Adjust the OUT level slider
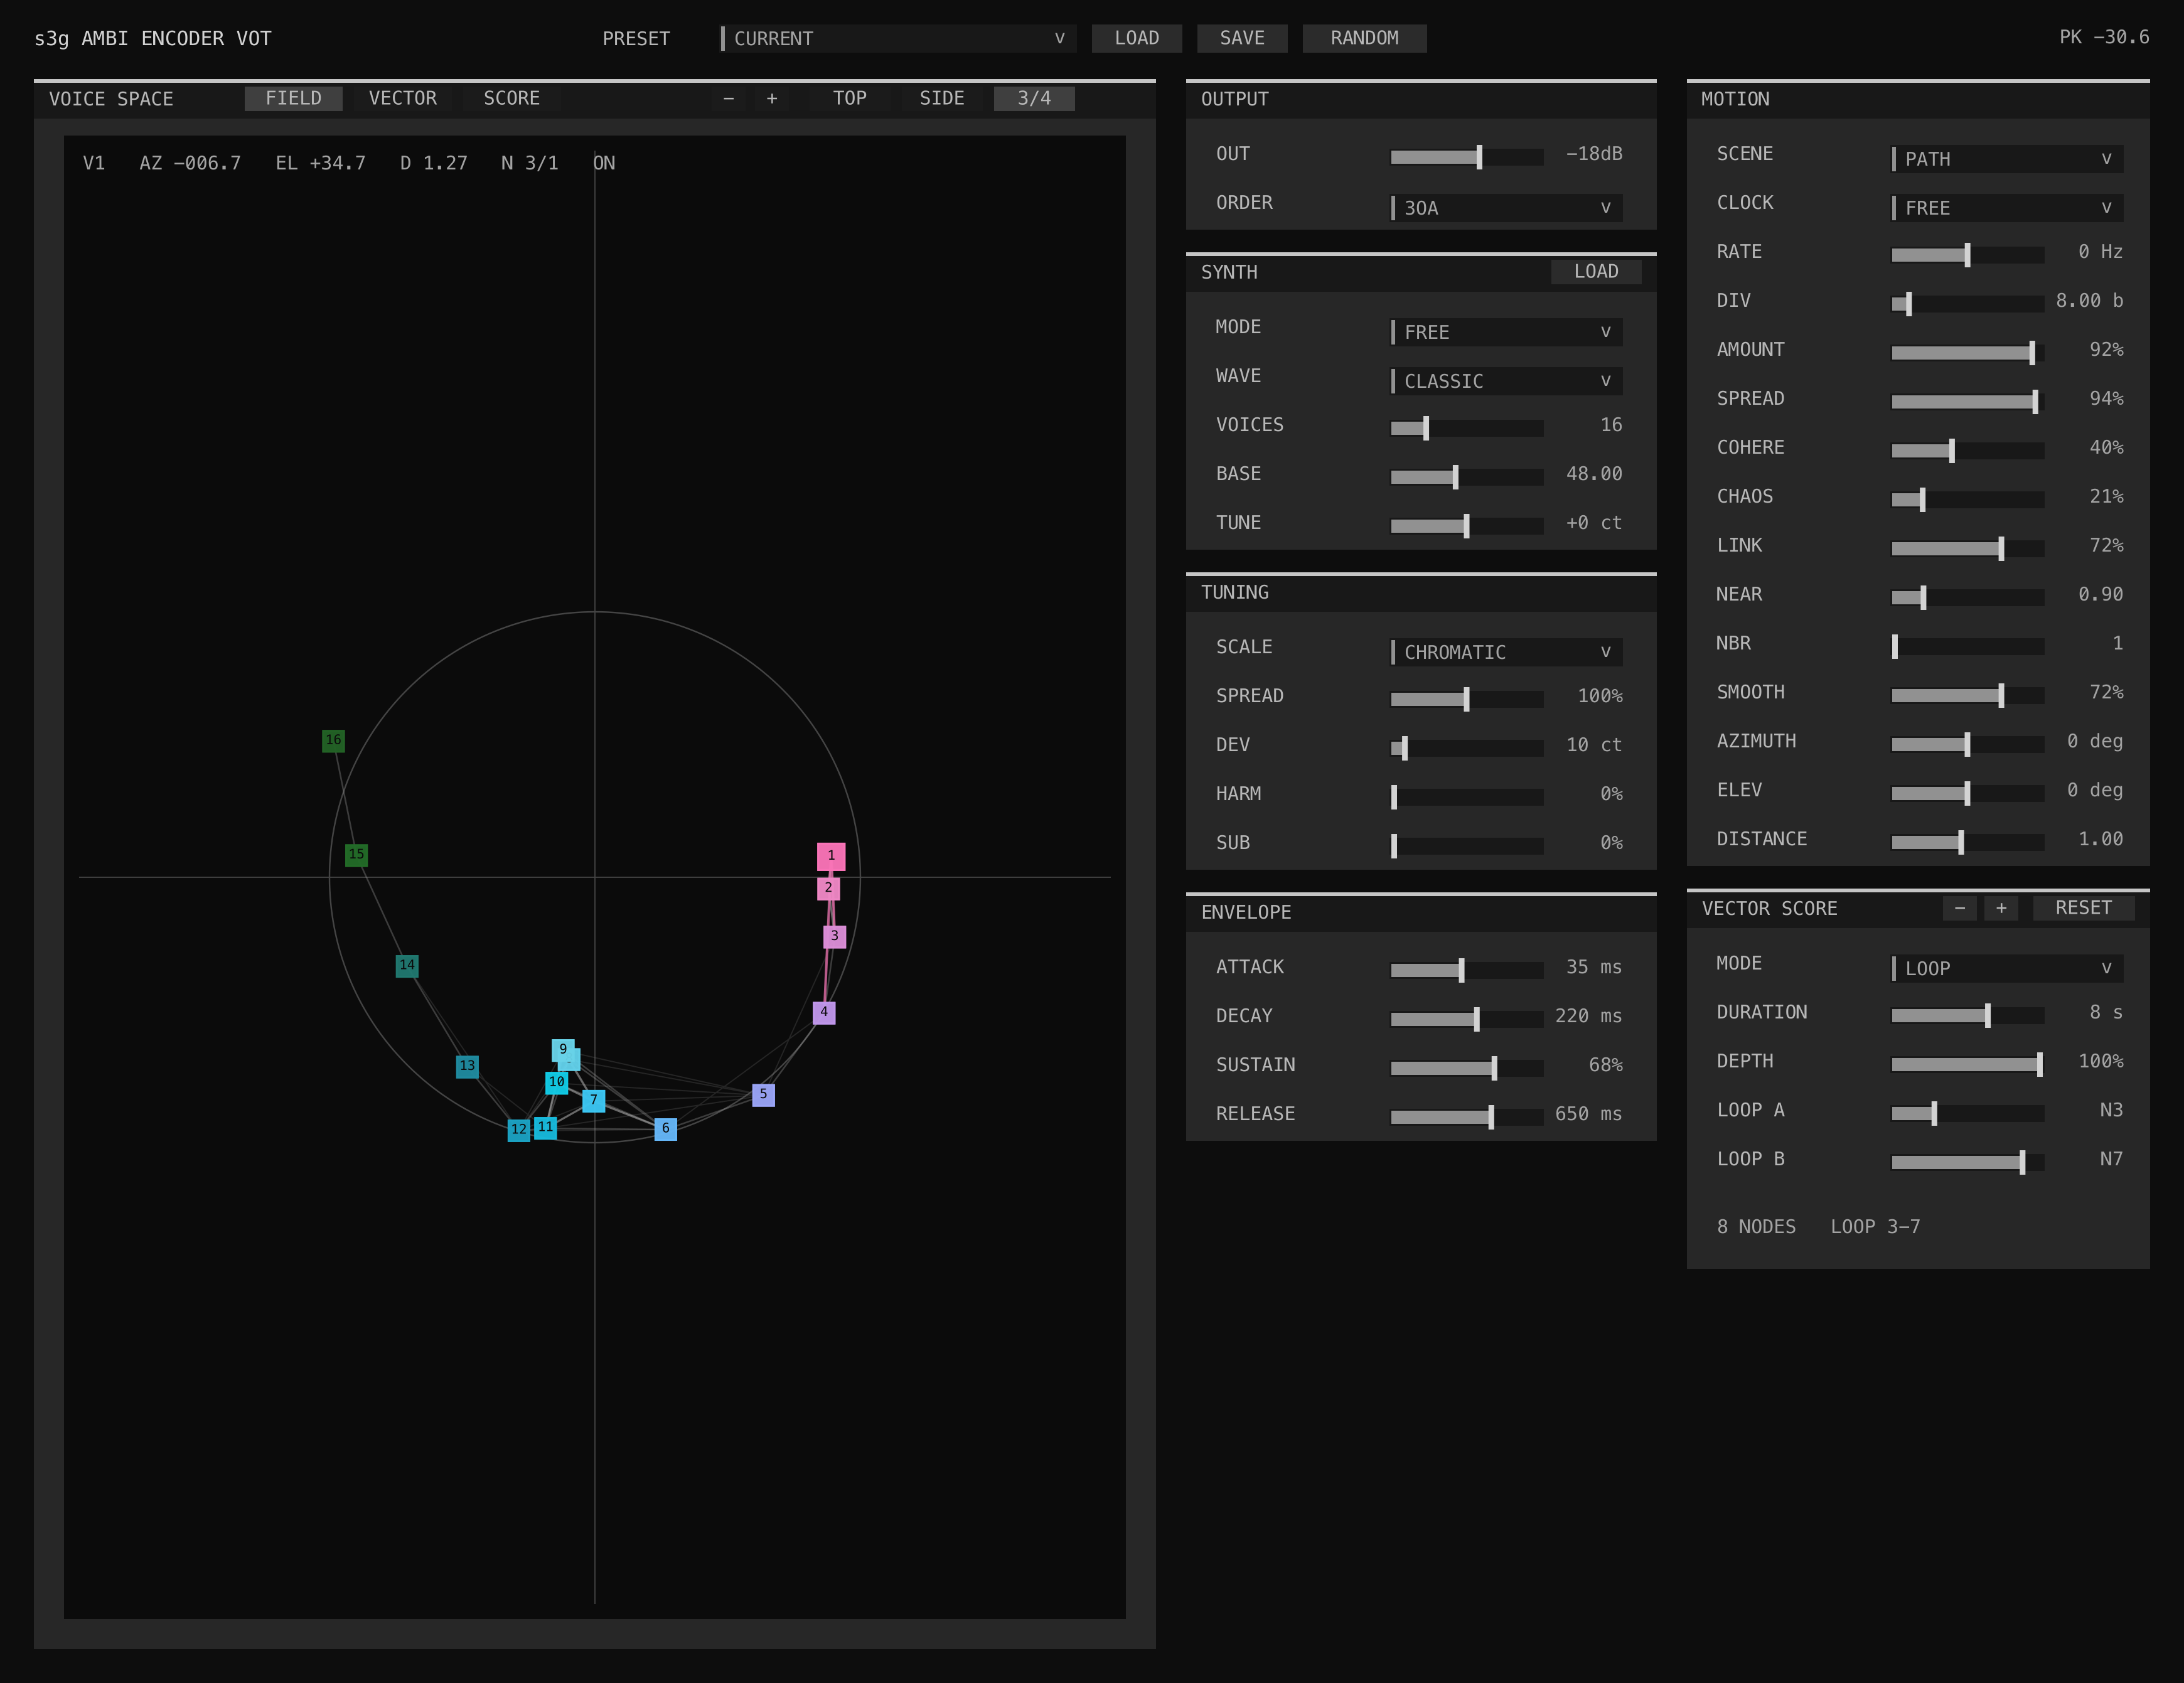The image size is (2184, 1683). (x=1467, y=156)
